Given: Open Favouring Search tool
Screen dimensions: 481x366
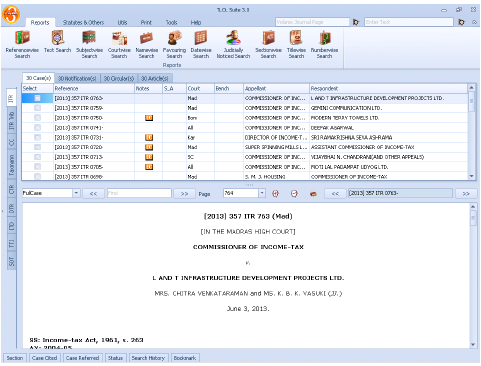Looking at the screenshot, I should [x=174, y=44].
